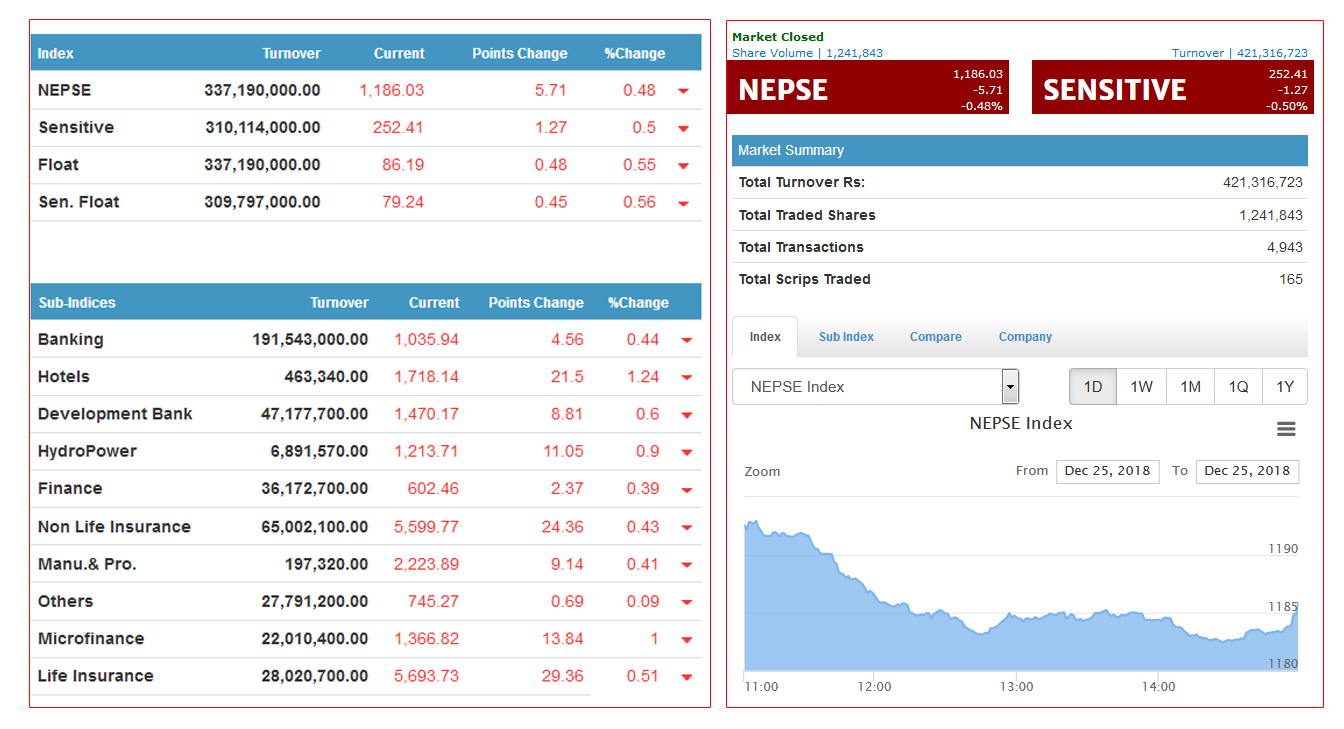Click the NEPSE Index area chart

point(1020,595)
